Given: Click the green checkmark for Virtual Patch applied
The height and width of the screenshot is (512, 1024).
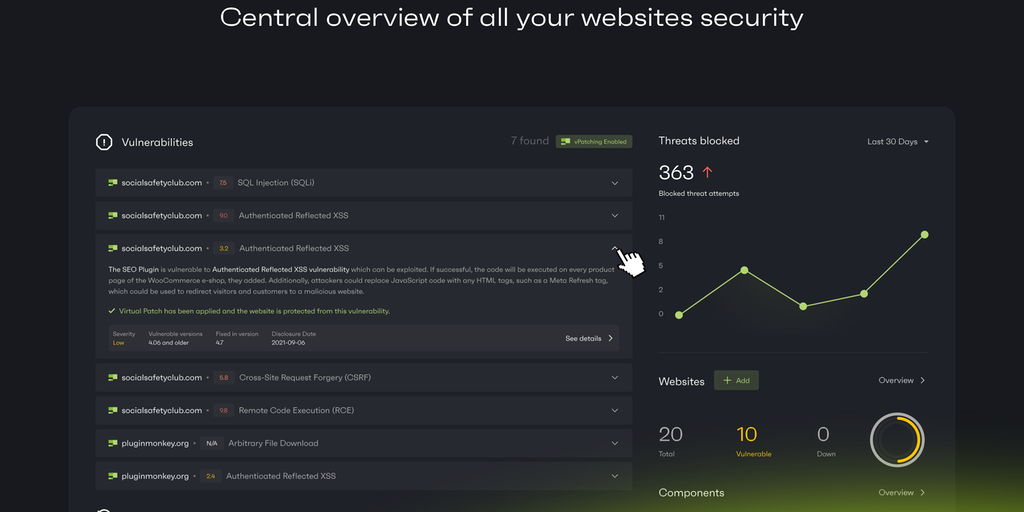Looking at the screenshot, I should click(x=112, y=311).
